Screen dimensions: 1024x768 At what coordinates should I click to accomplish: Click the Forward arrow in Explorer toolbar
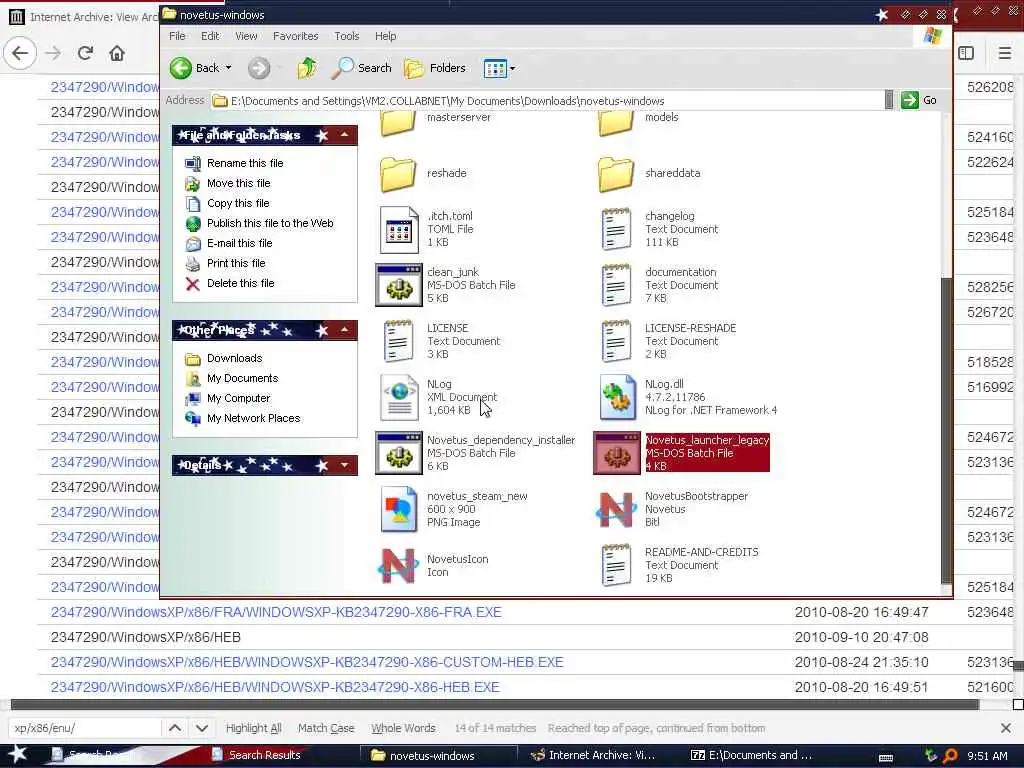(x=259, y=68)
